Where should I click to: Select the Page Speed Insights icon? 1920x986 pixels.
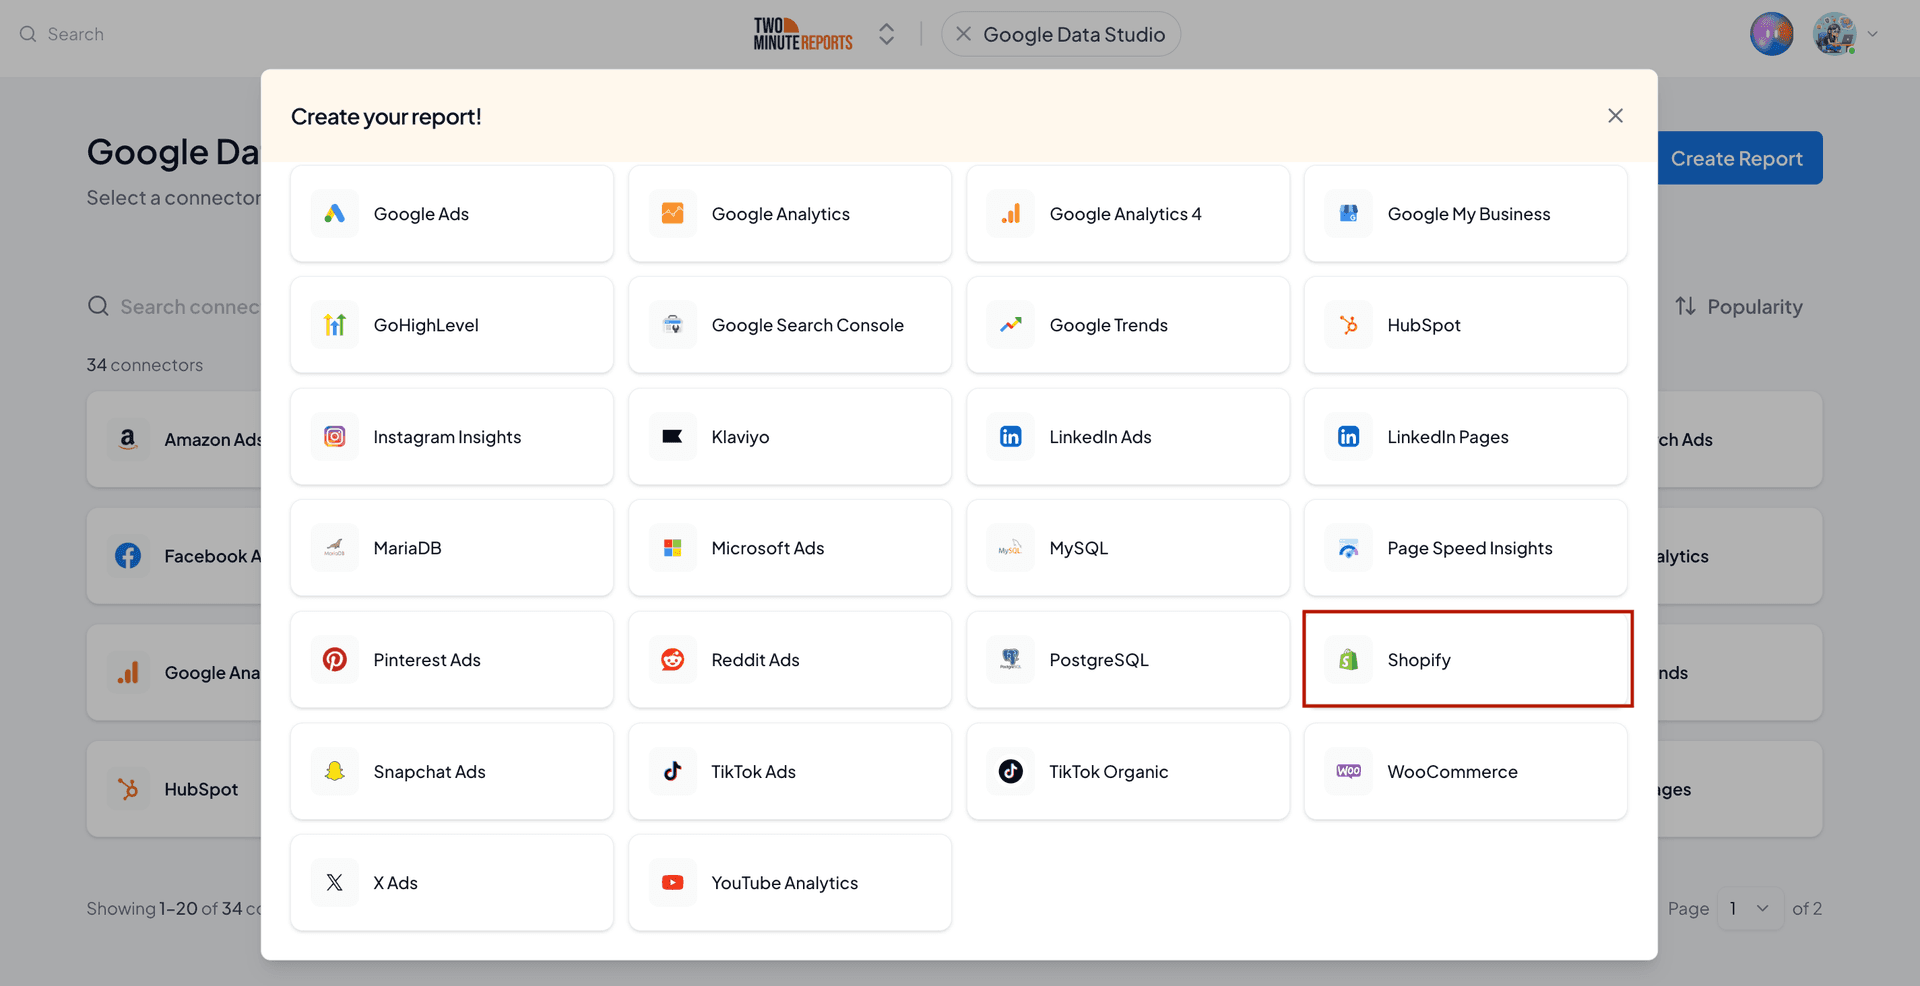click(x=1349, y=548)
